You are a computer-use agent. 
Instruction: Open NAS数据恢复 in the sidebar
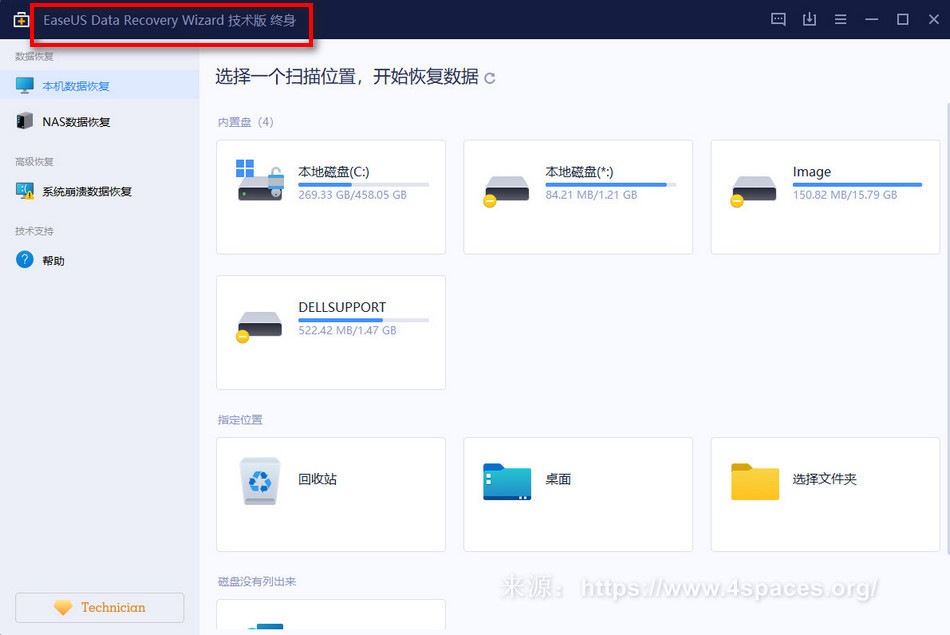point(76,122)
